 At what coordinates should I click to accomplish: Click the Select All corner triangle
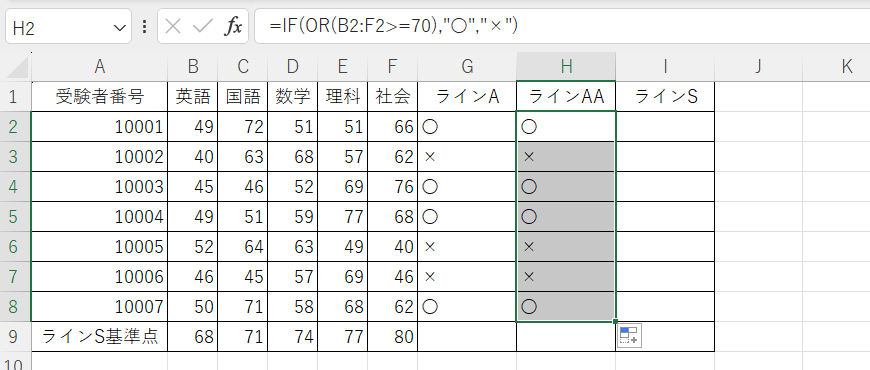point(17,67)
